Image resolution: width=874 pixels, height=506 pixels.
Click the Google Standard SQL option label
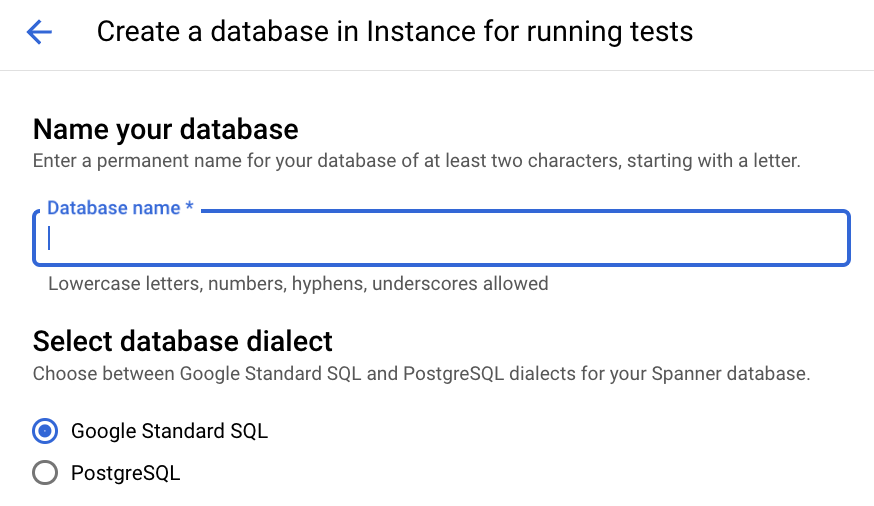click(x=169, y=431)
